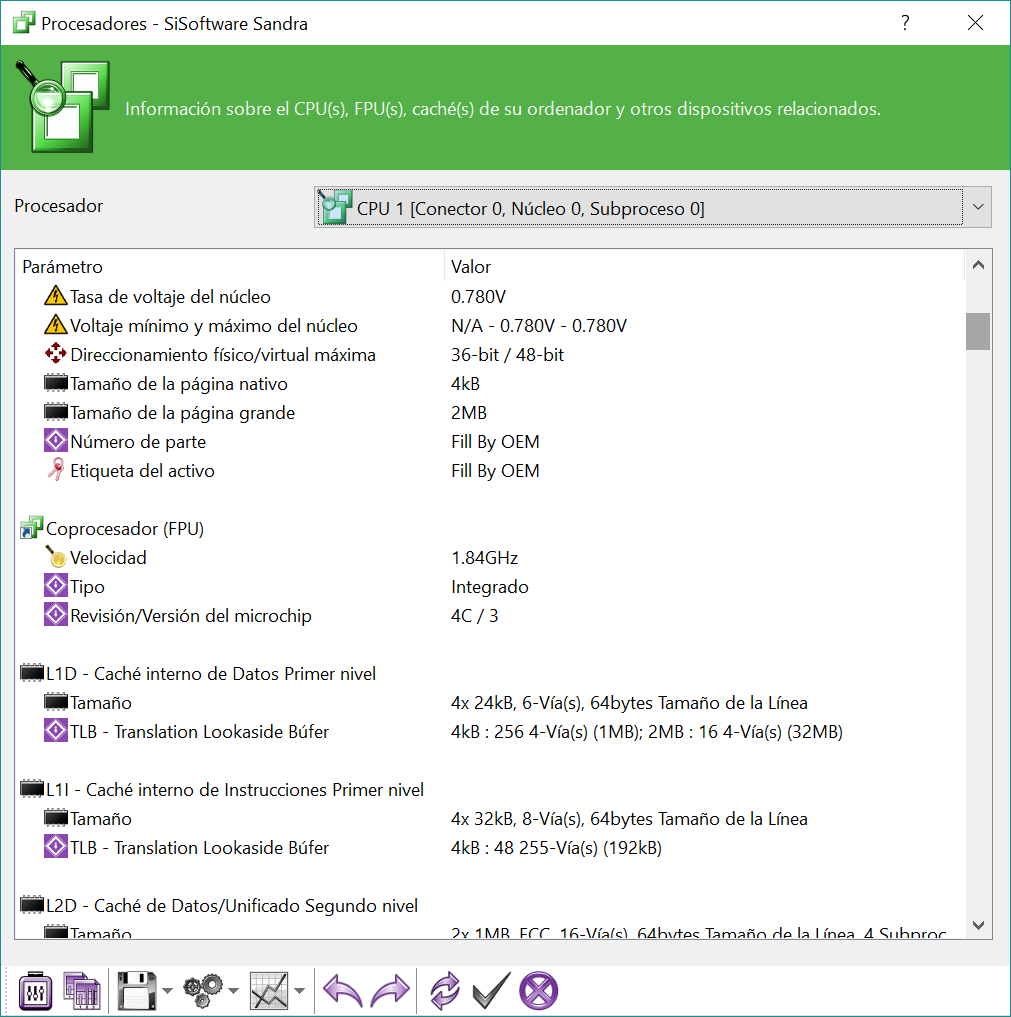This screenshot has width=1011, height=1017.
Task: Select the Tipo Integrado row
Action: [490, 586]
